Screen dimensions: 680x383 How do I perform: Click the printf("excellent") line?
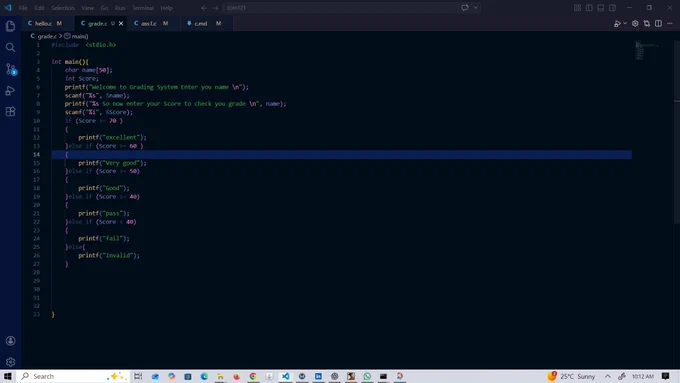[x=112, y=137]
